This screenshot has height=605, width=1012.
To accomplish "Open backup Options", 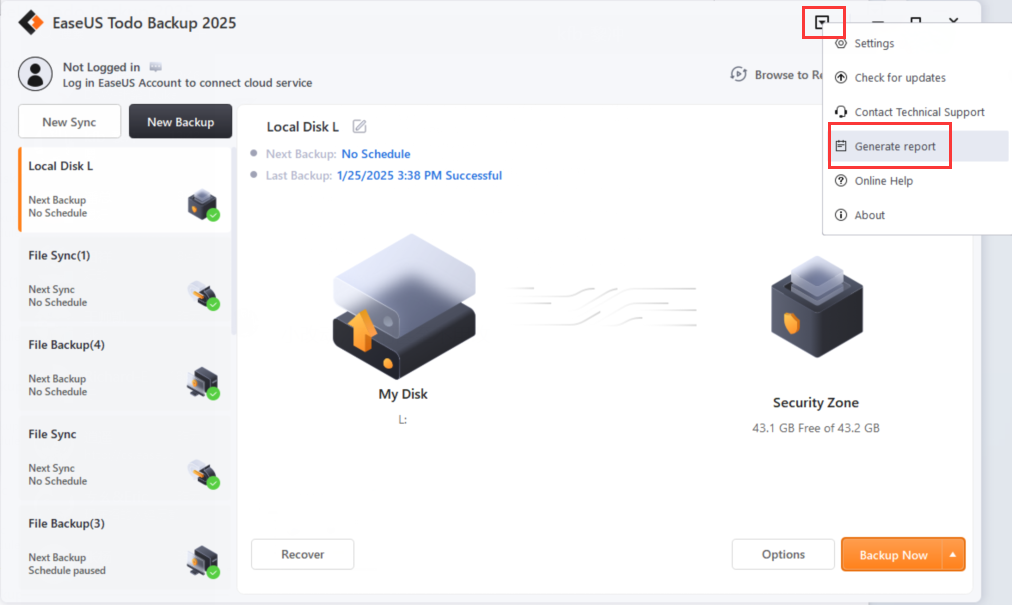I will point(783,554).
